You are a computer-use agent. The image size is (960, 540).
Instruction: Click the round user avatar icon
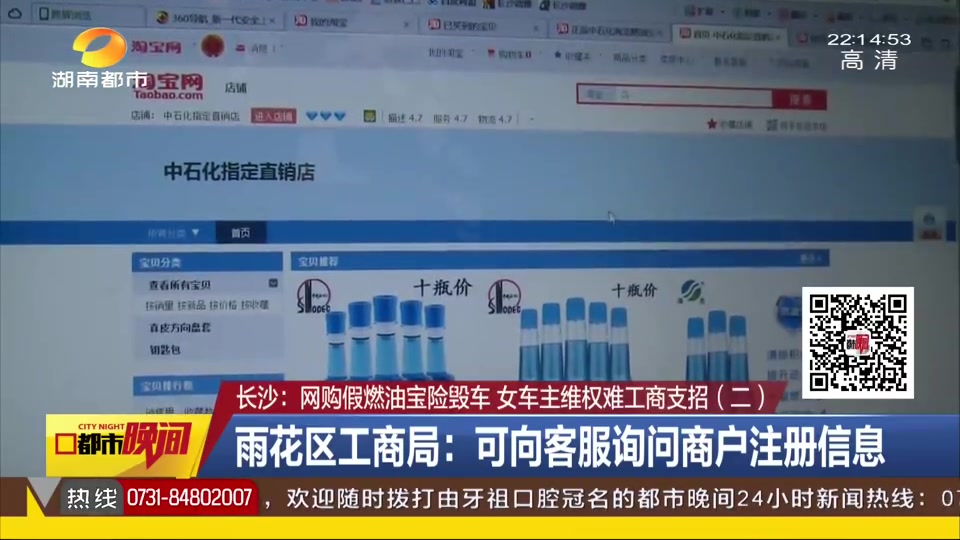tap(212, 46)
